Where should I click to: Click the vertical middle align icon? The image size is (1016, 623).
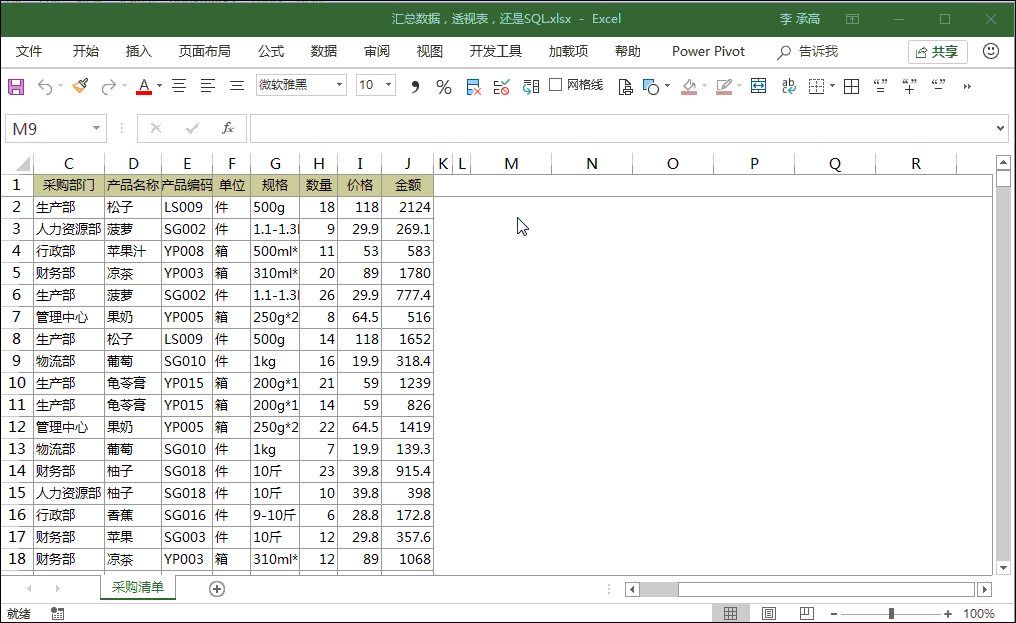point(237,86)
